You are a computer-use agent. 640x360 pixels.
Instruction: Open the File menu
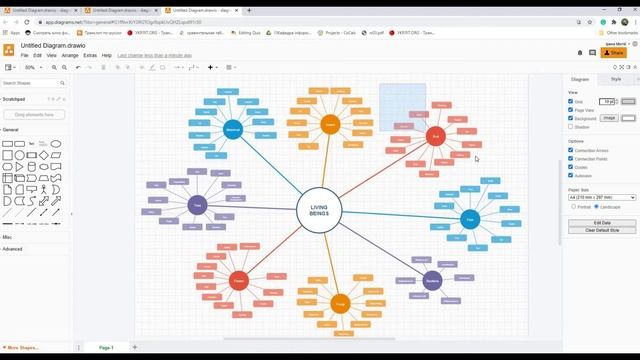(24, 56)
